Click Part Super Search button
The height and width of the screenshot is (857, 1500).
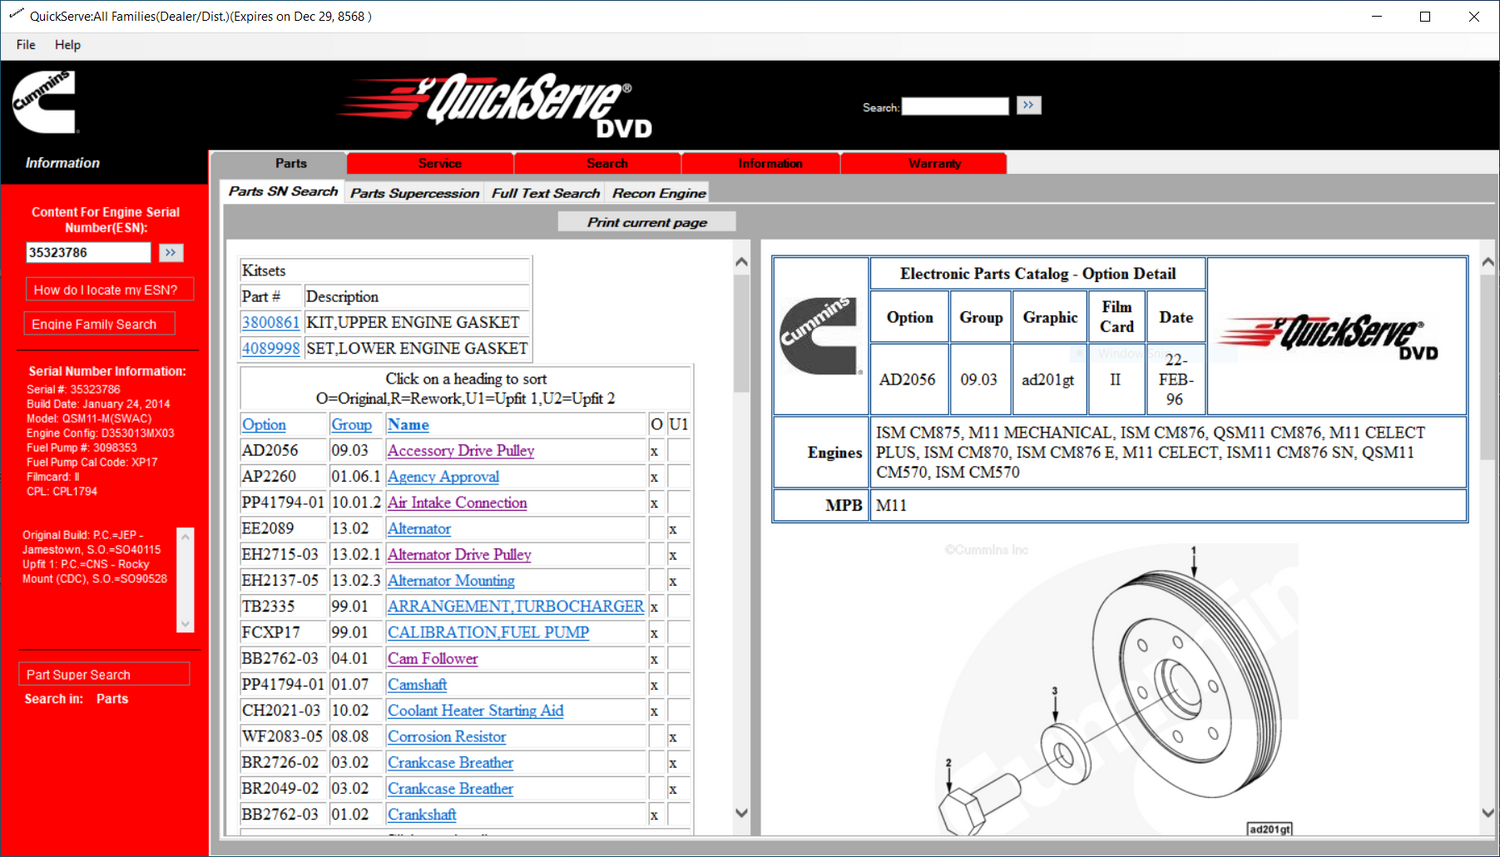point(104,675)
